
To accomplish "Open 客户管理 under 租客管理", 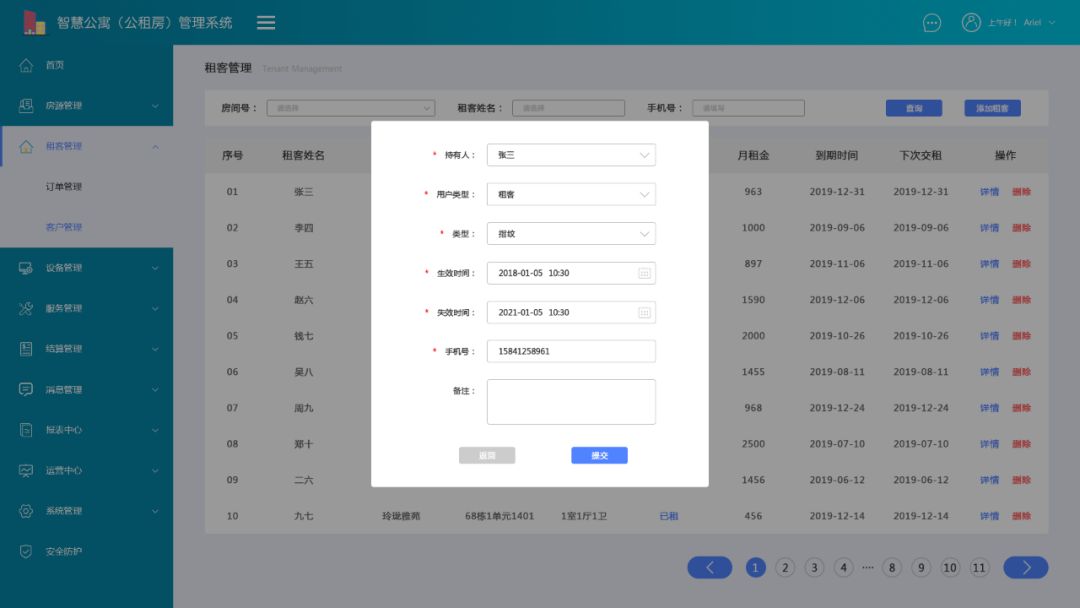I will click(x=65, y=227).
